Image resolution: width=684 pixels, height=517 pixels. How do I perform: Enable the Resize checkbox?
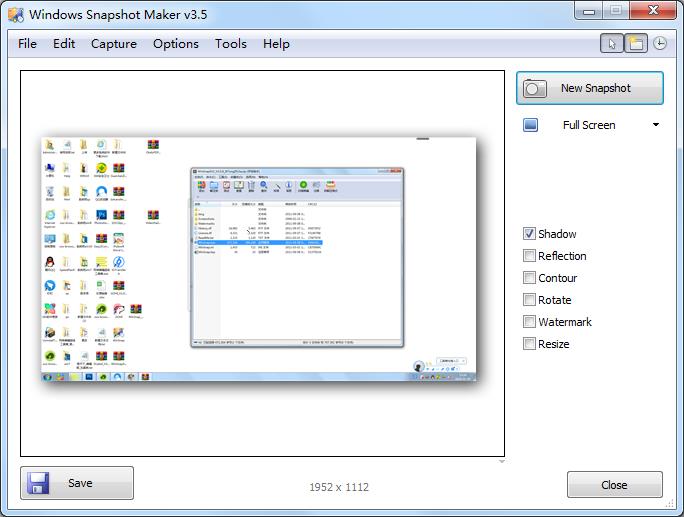point(529,344)
